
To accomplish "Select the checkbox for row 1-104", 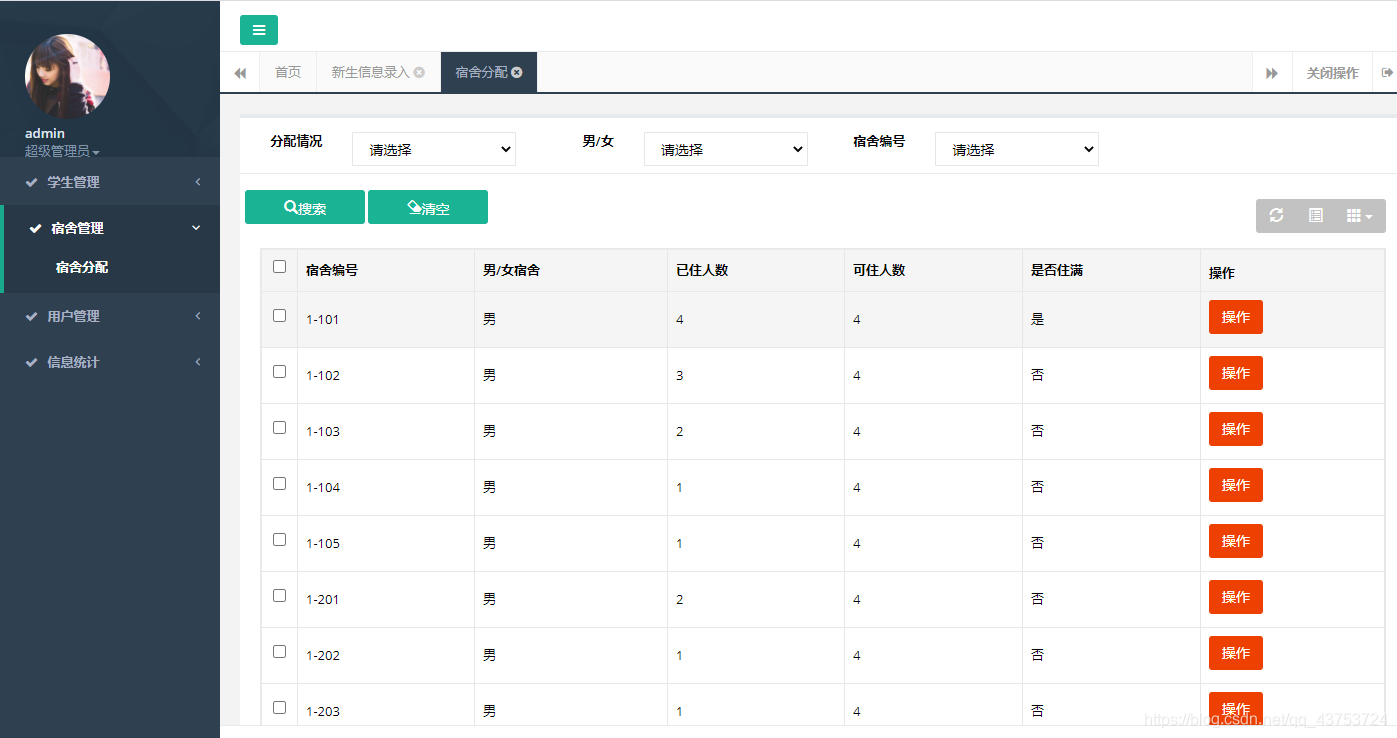I will (280, 484).
